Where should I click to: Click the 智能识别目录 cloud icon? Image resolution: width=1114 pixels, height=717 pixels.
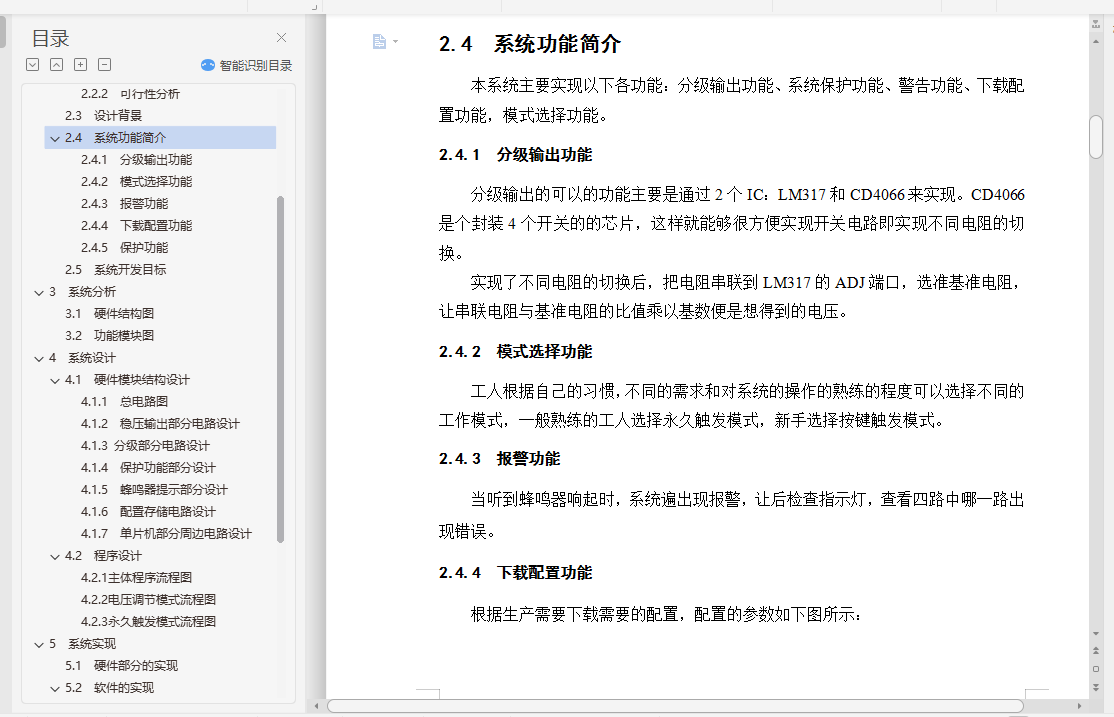[207, 65]
